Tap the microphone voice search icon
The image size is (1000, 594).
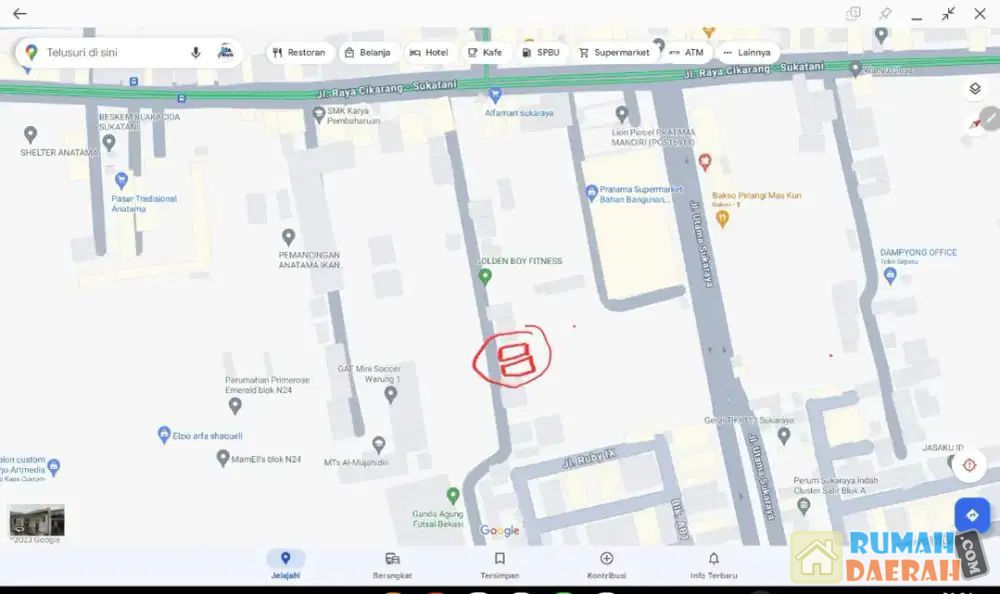[196, 52]
